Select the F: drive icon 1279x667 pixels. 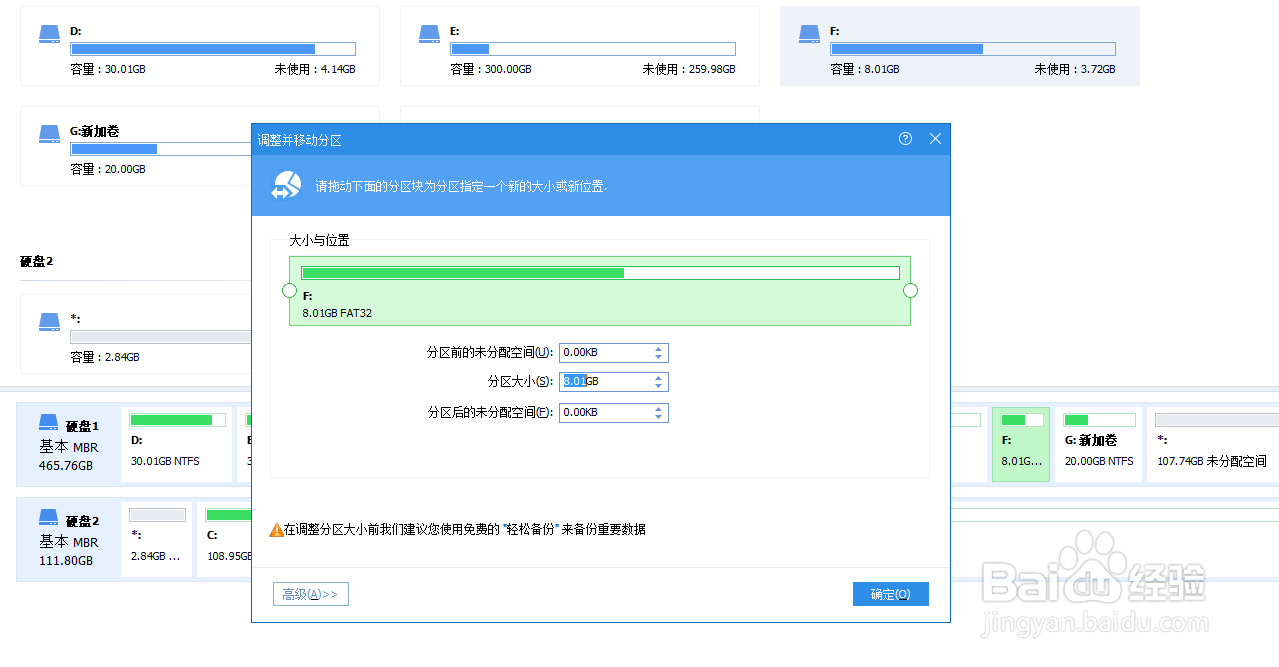(x=809, y=33)
